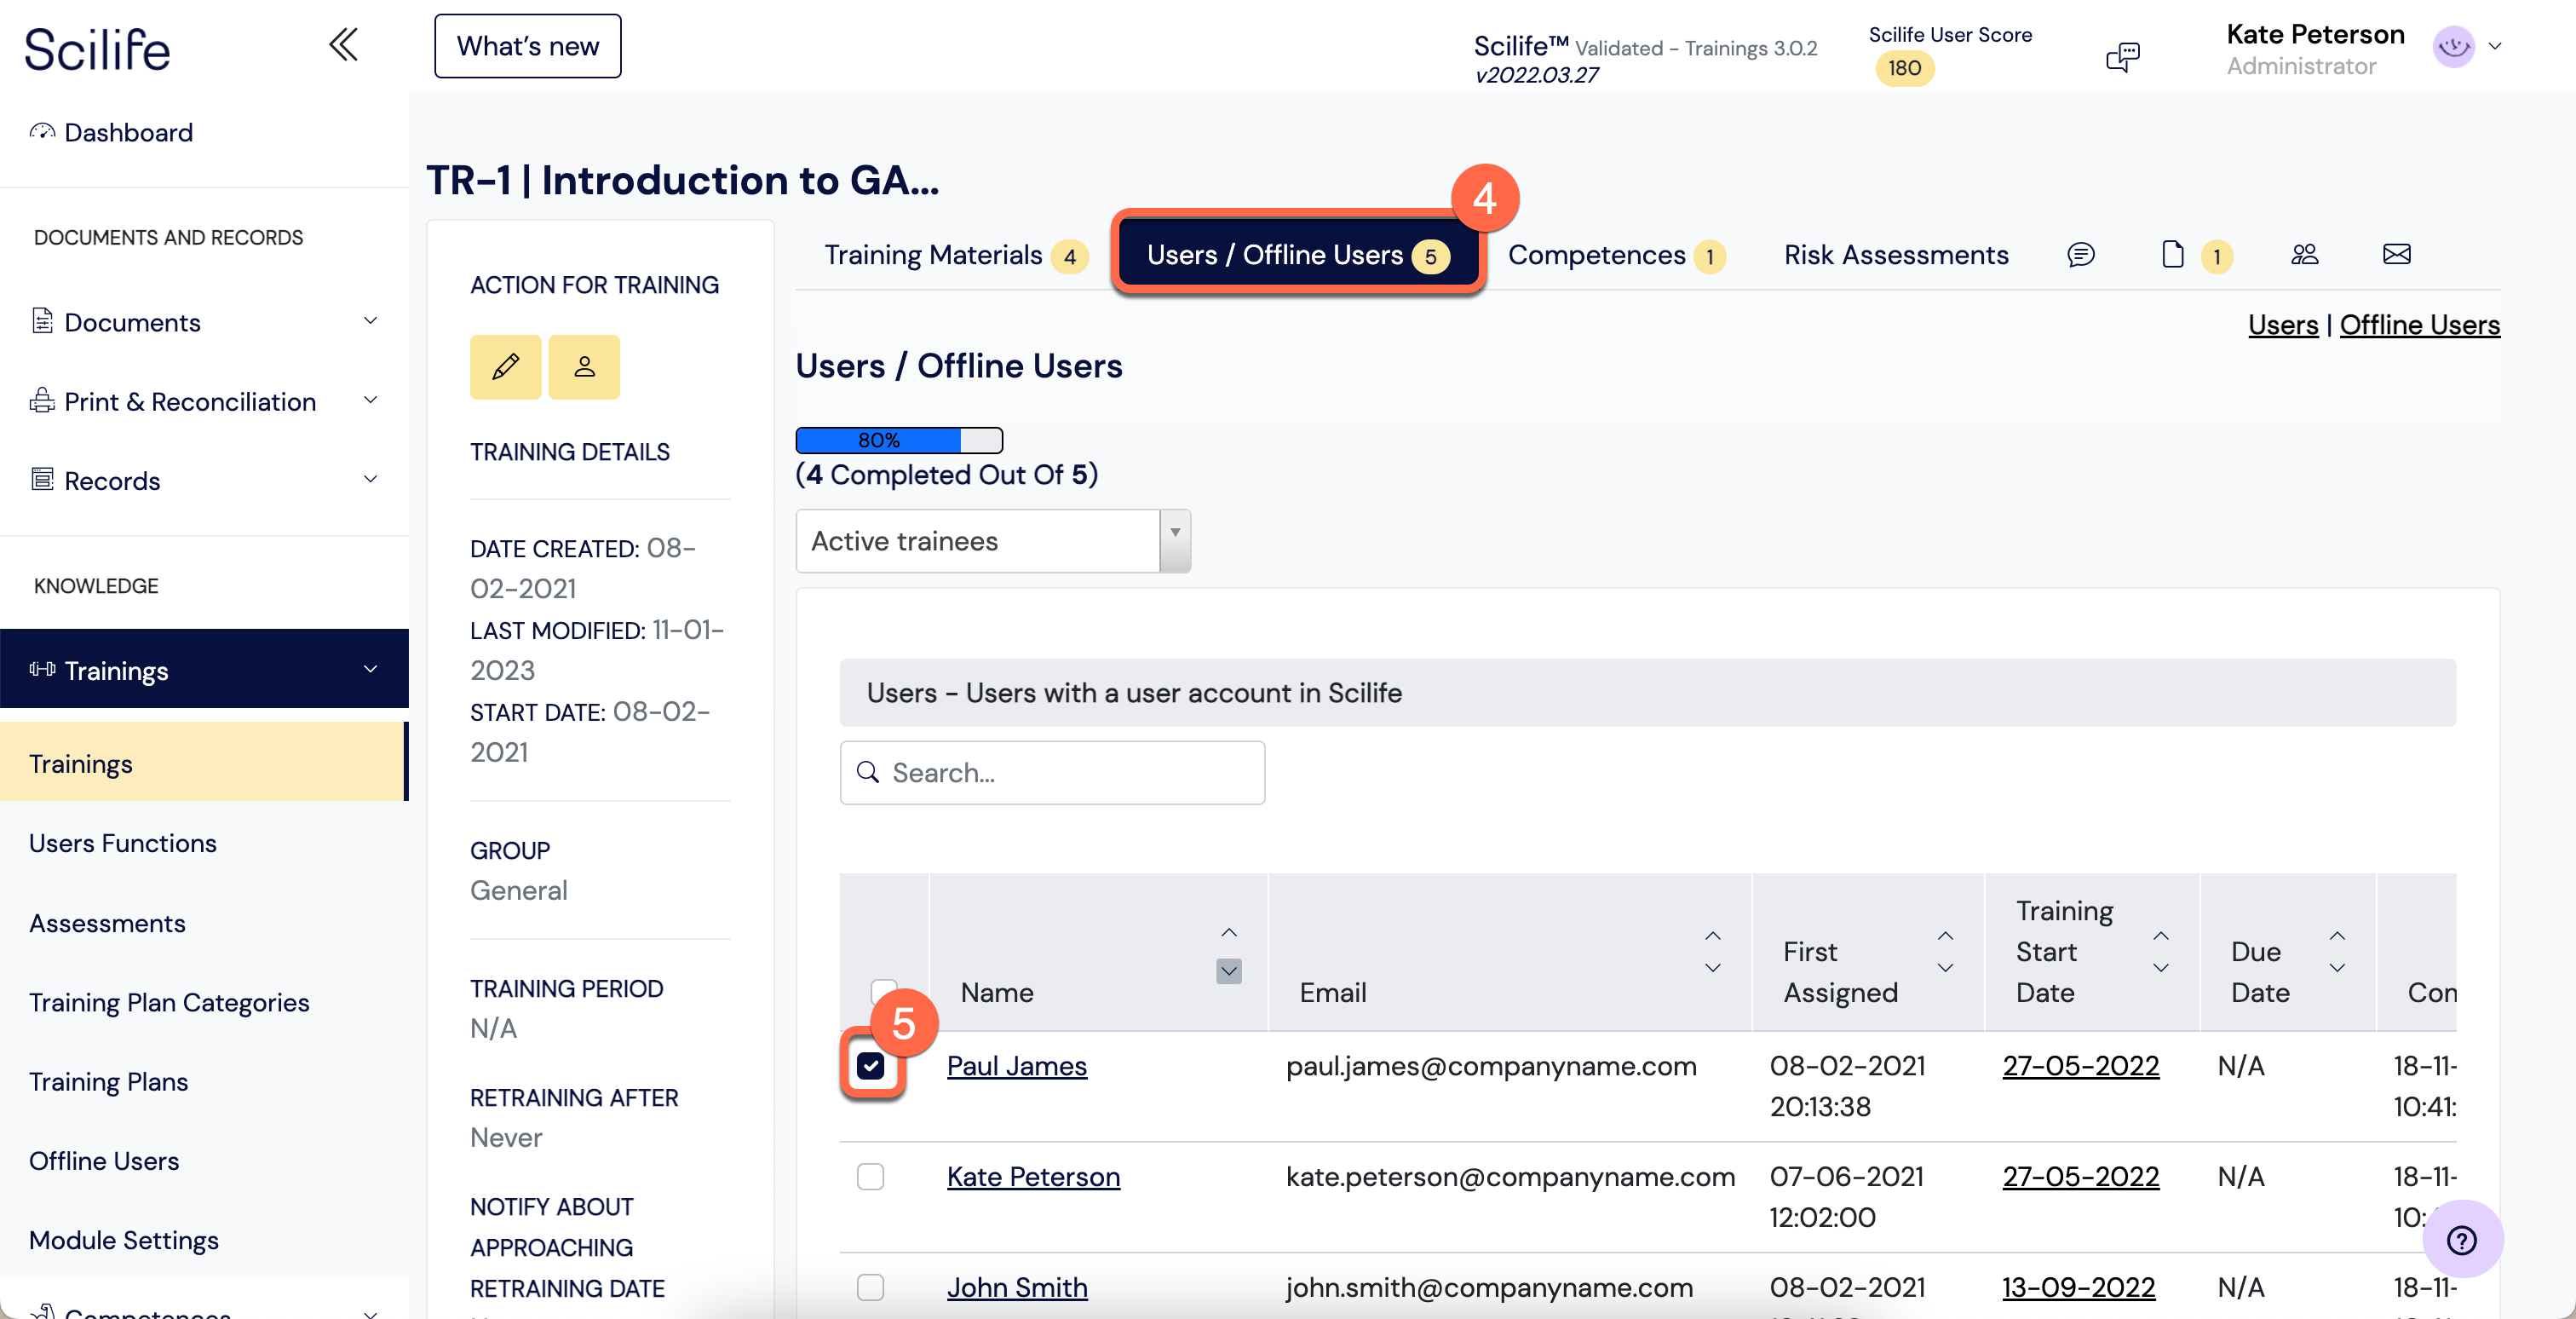The image size is (2576, 1319).
Task: Expand Print & Reconciliation chevron
Action: tap(370, 400)
